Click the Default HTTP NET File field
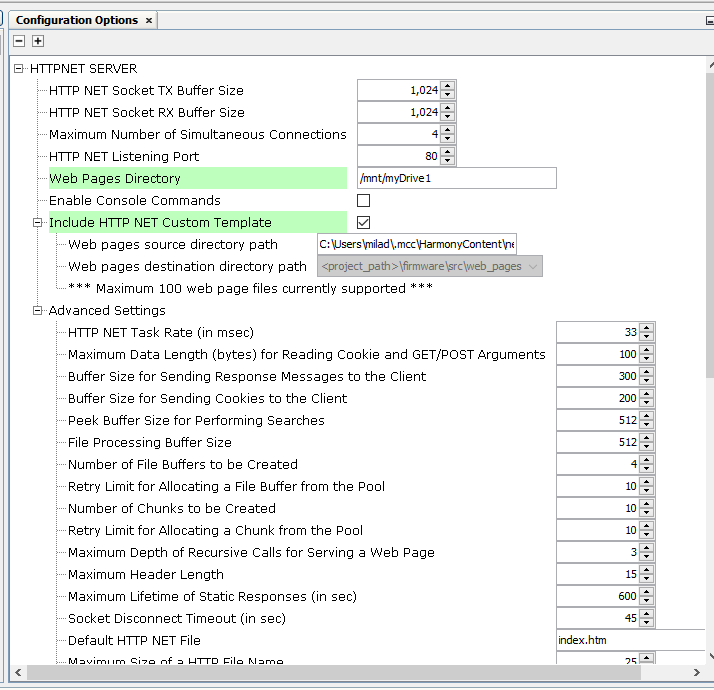Screen dimensions: 714x690 [x=630, y=641]
